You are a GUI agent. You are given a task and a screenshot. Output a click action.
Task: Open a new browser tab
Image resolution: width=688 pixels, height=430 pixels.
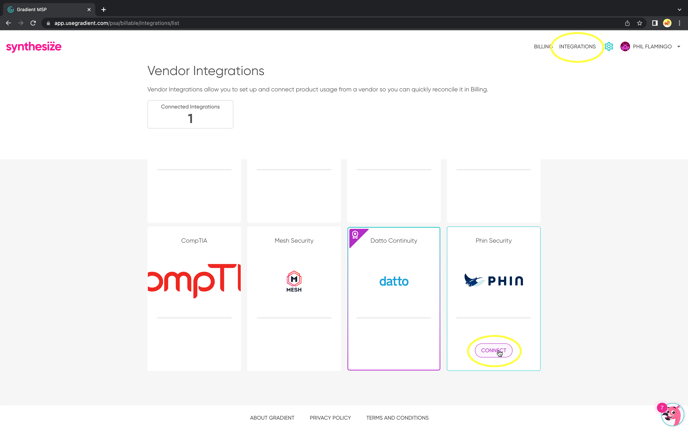click(x=104, y=9)
